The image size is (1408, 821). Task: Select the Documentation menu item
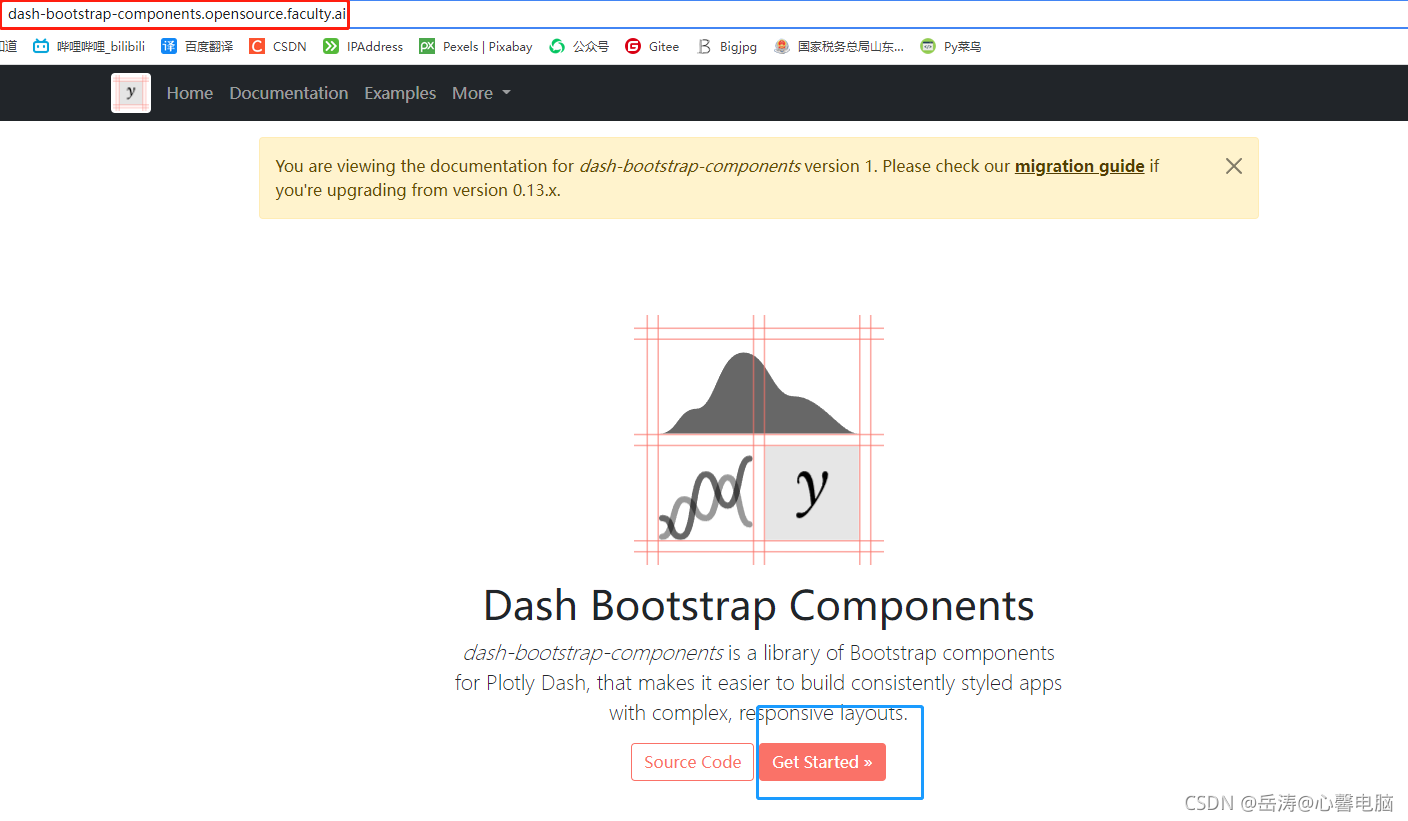point(288,92)
